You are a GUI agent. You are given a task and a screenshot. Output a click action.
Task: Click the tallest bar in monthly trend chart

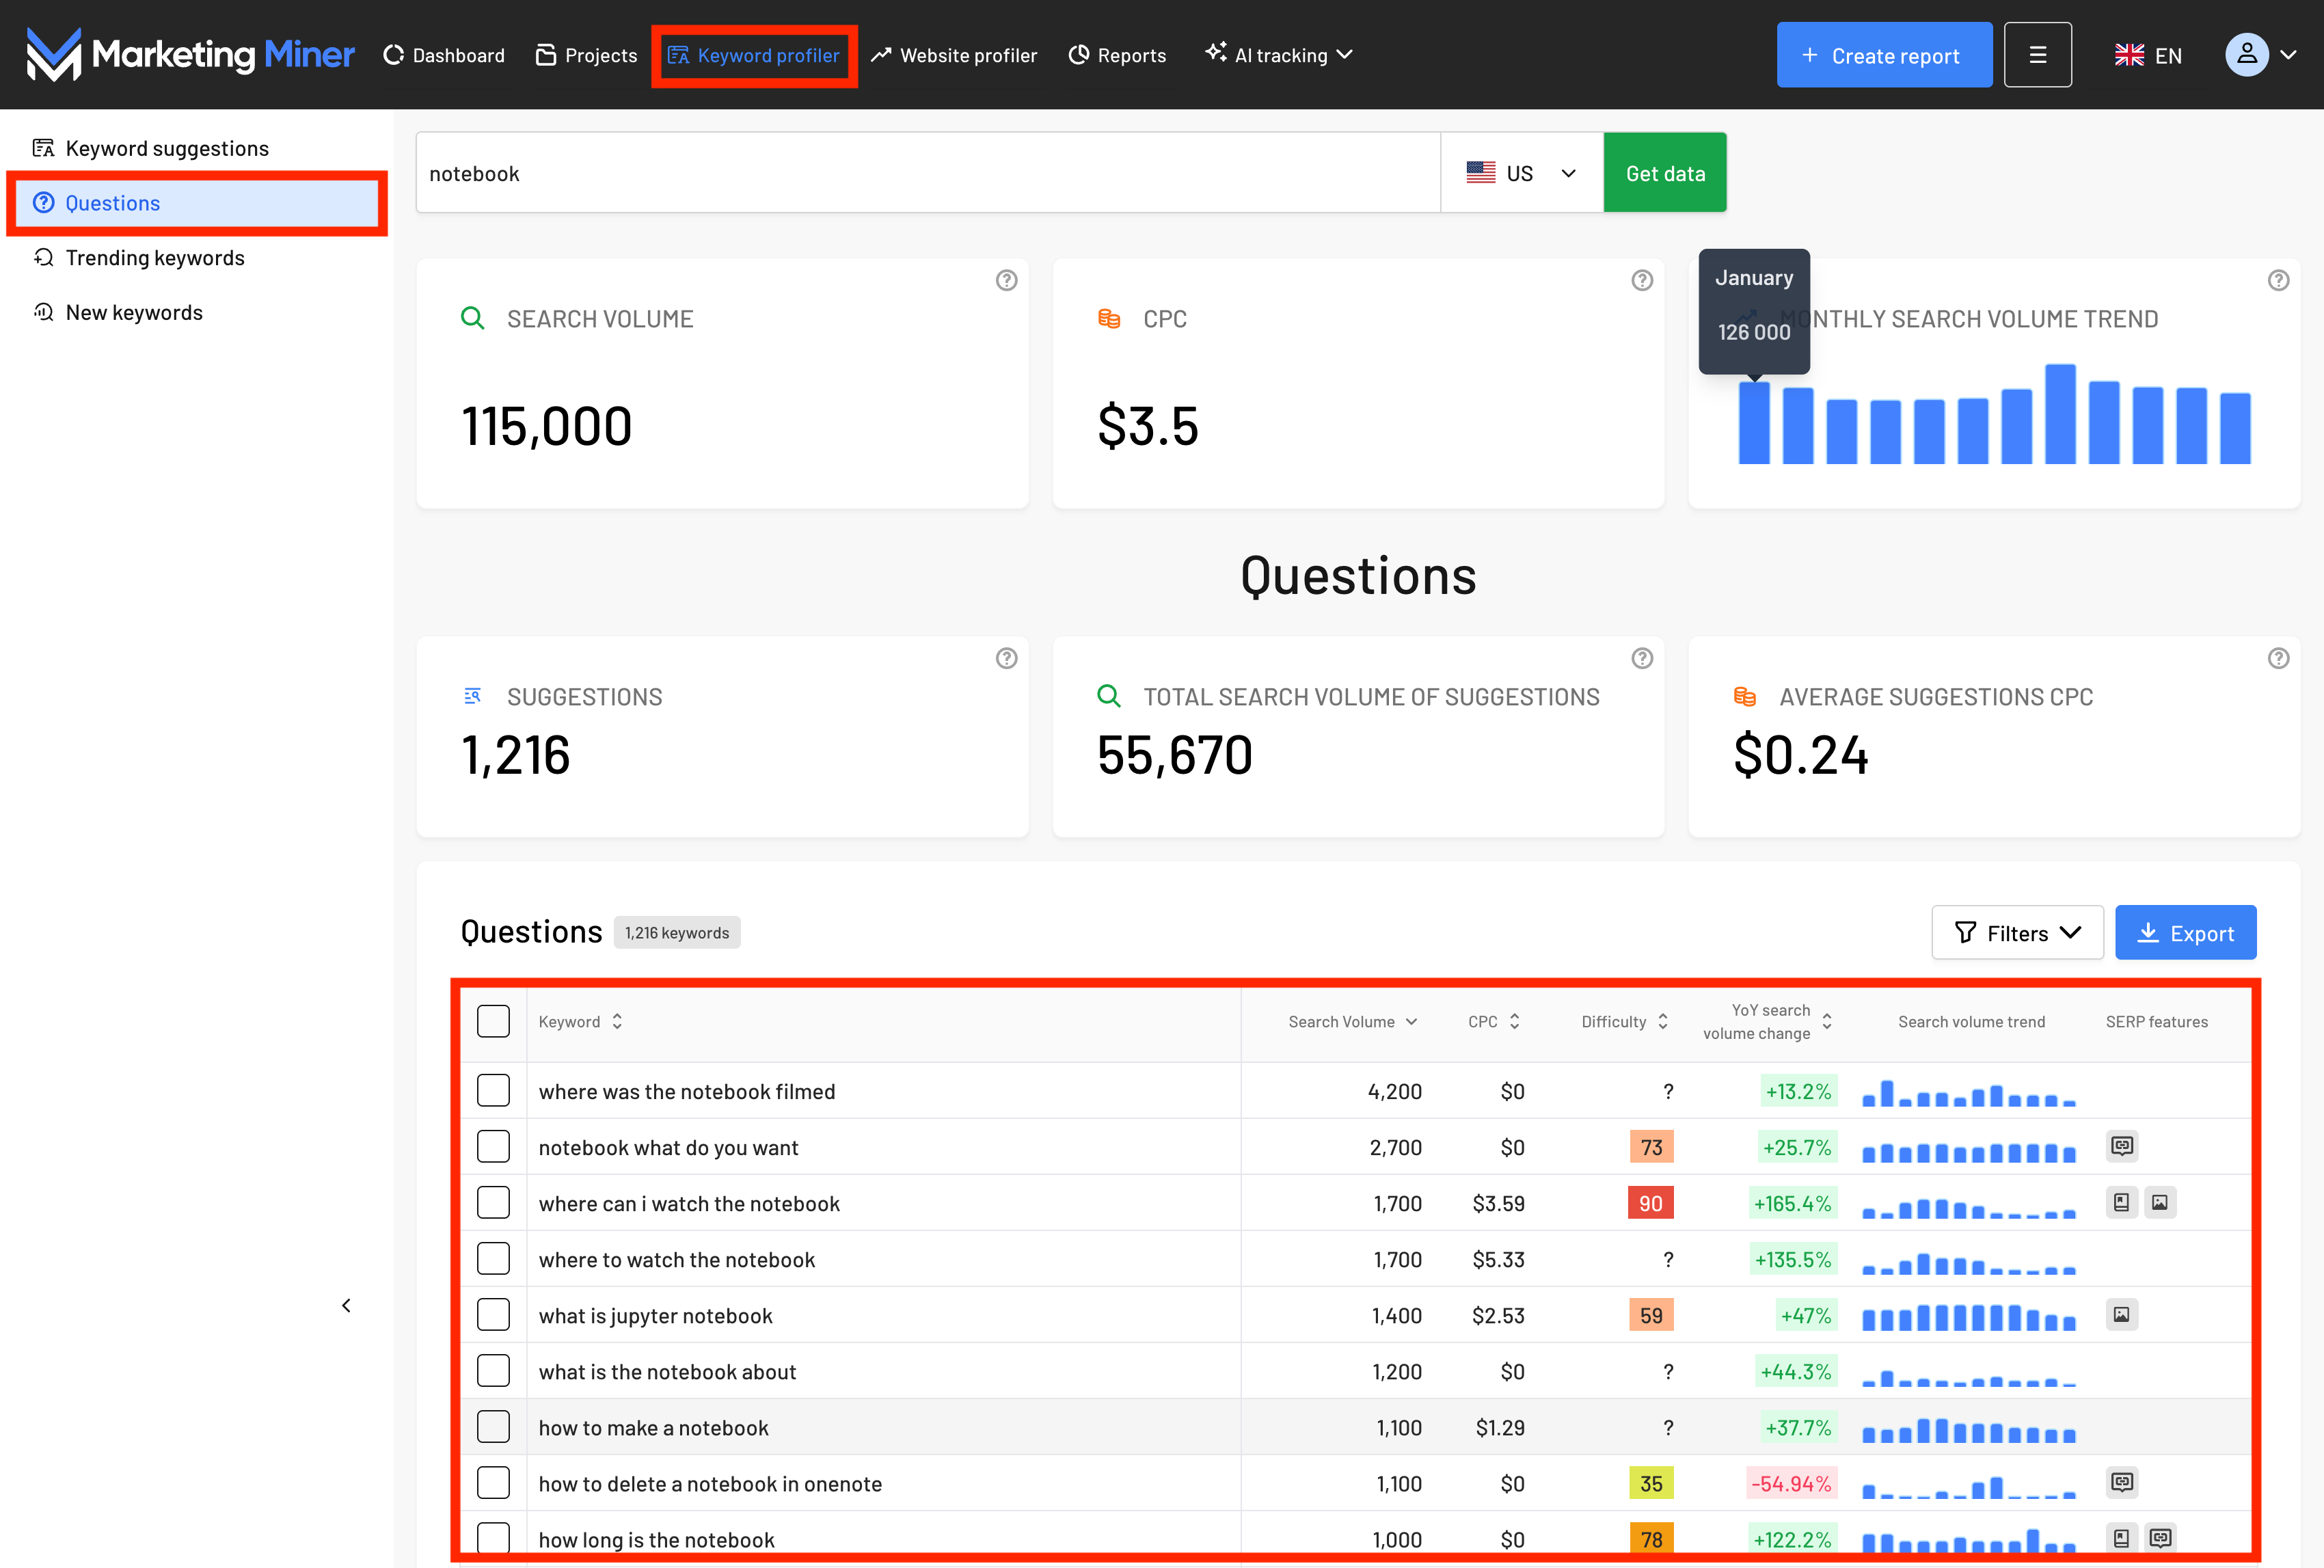2060,414
